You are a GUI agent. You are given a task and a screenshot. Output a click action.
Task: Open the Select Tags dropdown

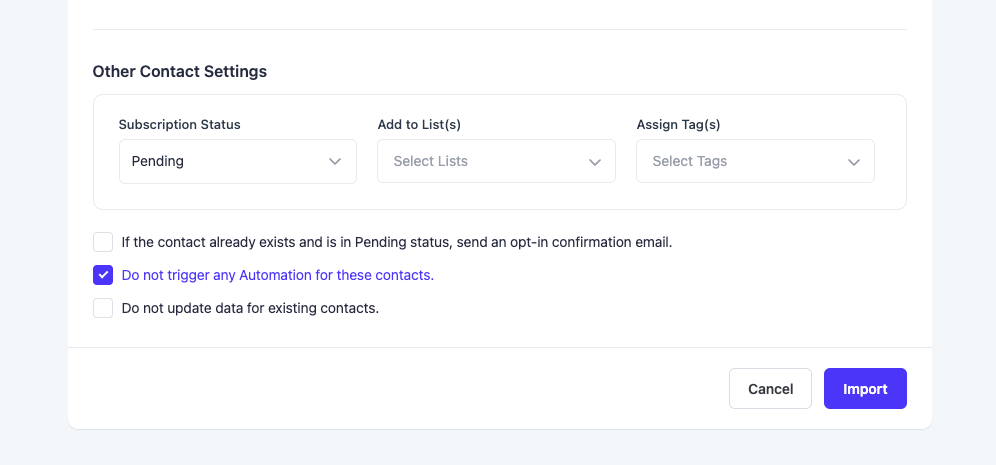(755, 161)
